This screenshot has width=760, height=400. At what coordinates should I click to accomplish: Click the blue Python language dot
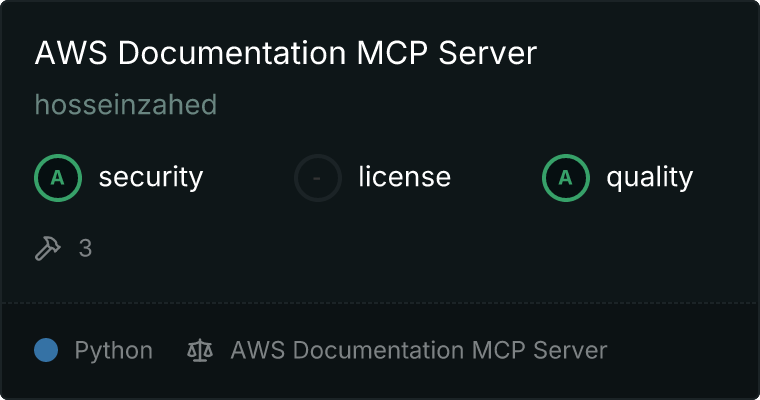(x=46, y=350)
